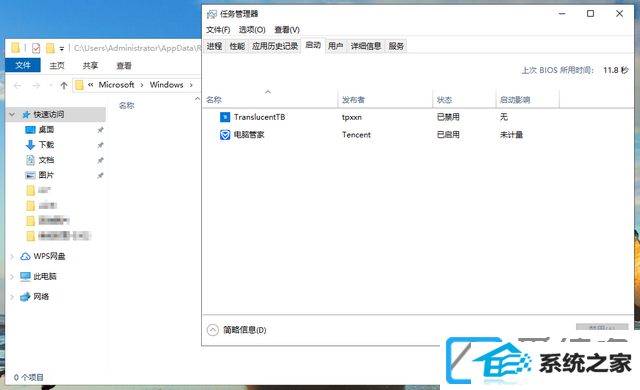Open the quick access toolbar dropdown arrow
Image resolution: width=640 pixels, height=390 pixels.
click(x=62, y=49)
